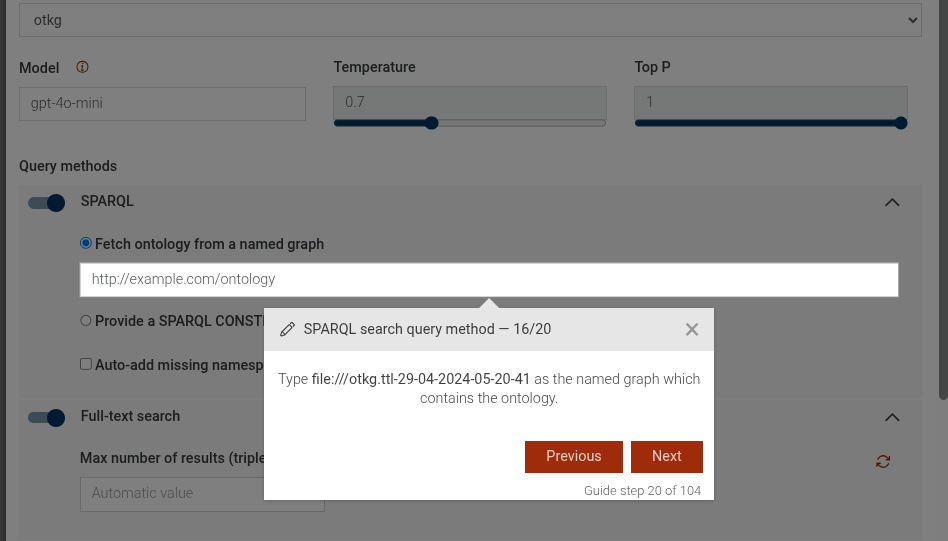Disable the Full-text search switch

click(47, 417)
